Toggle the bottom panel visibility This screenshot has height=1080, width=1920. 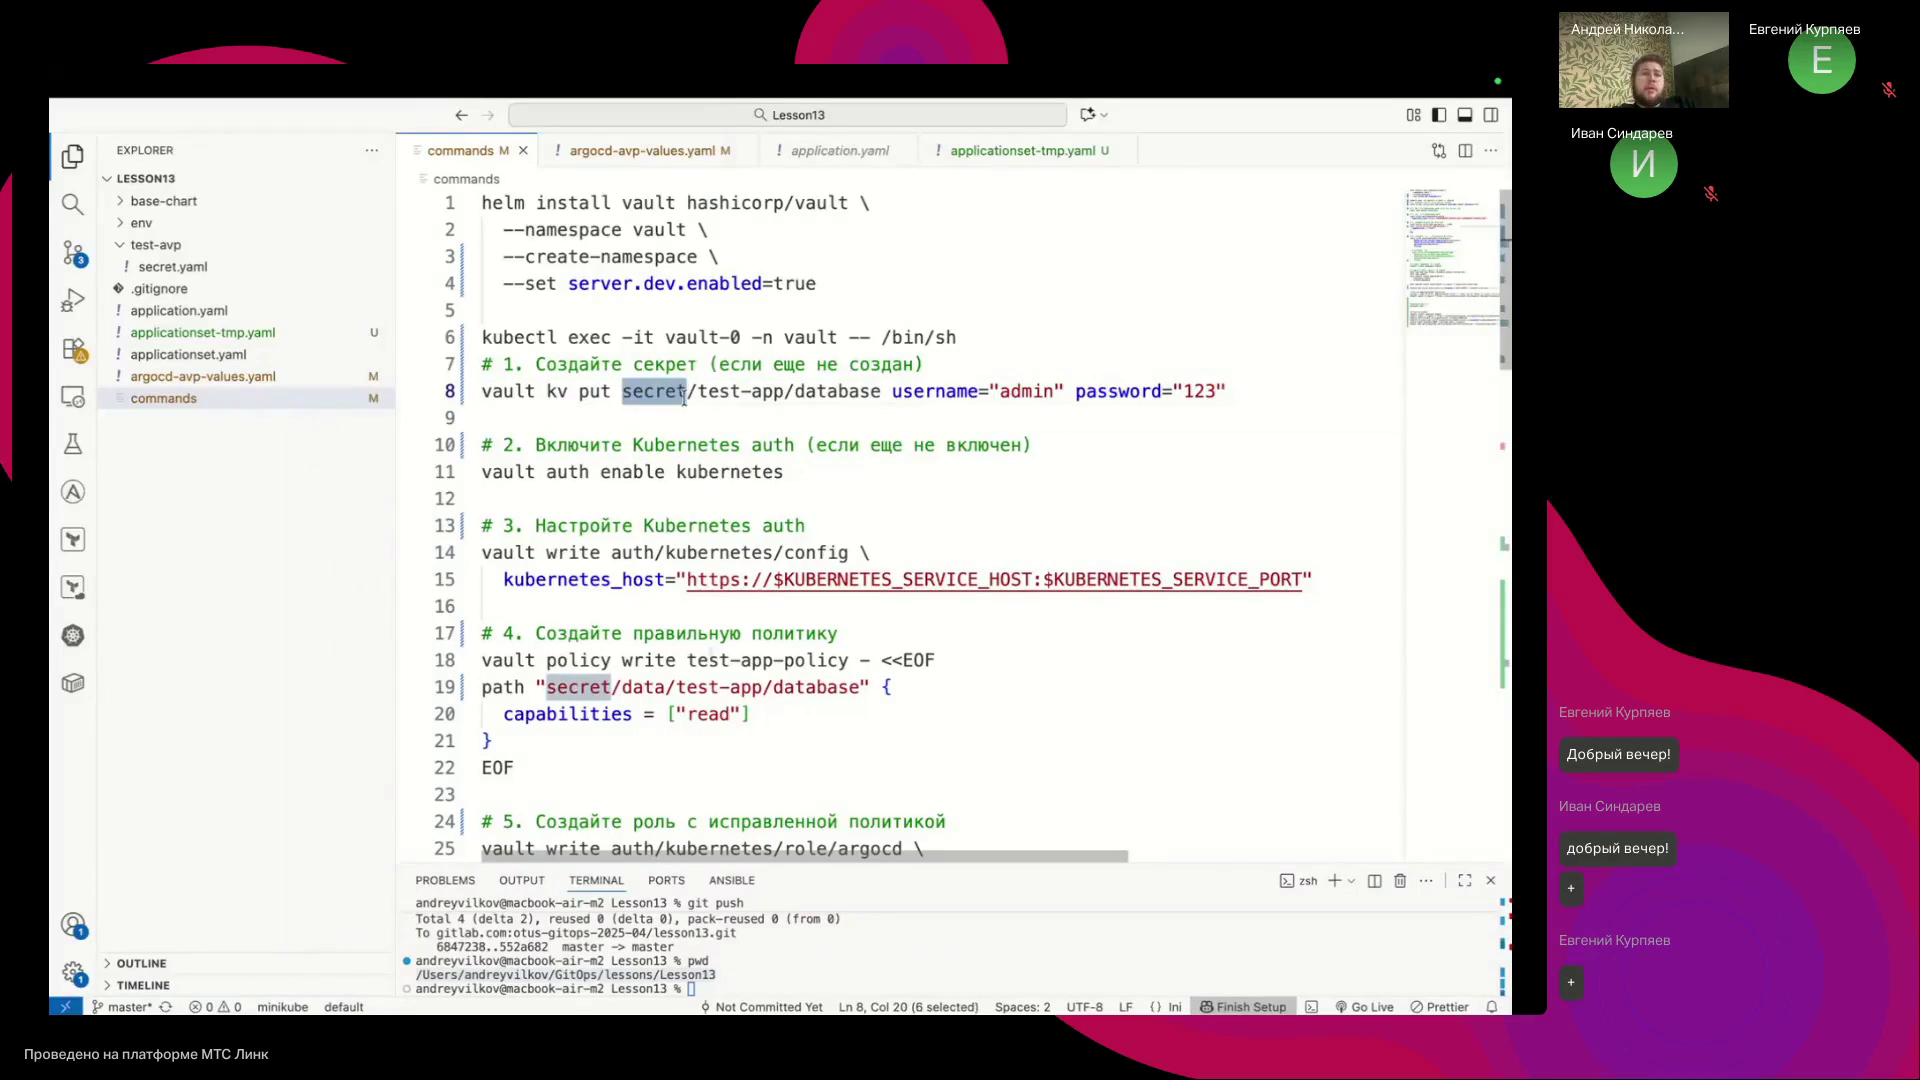click(x=1464, y=115)
